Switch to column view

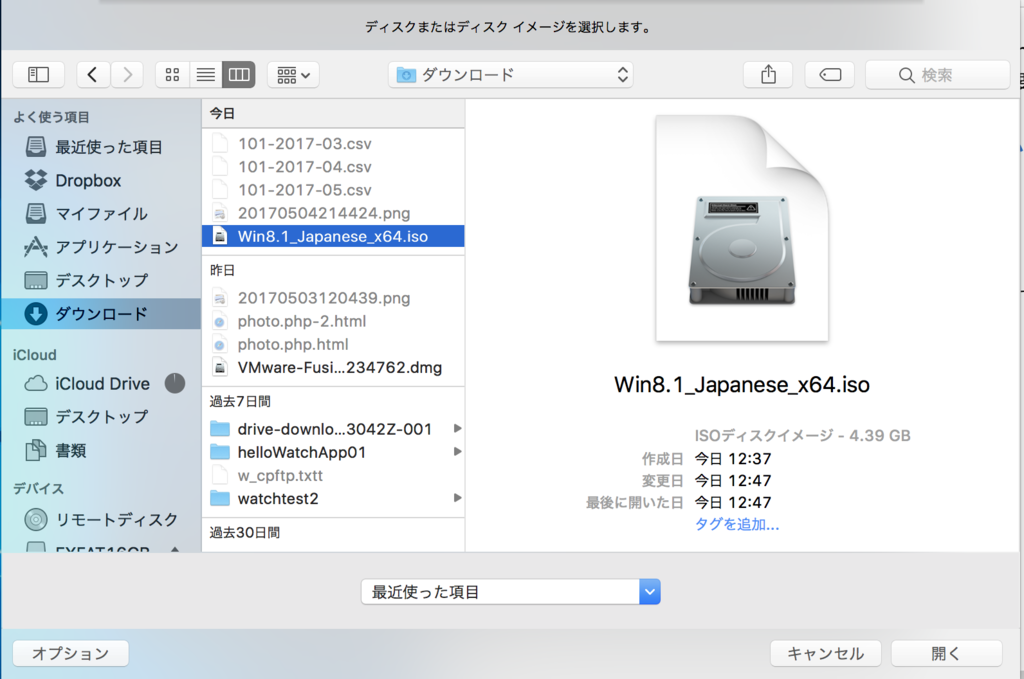(239, 75)
